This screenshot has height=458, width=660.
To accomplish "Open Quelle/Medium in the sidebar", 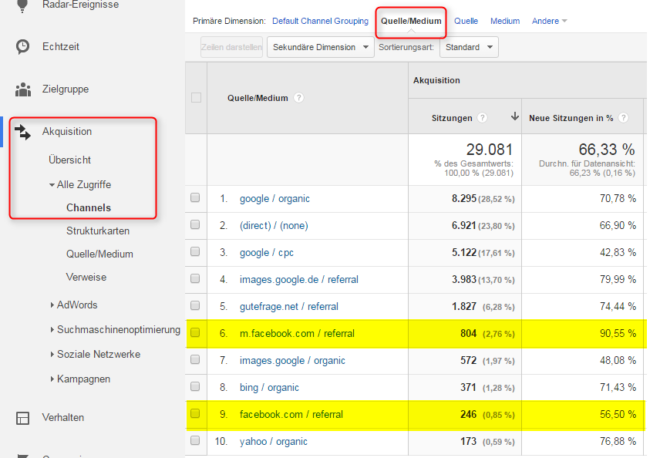I will point(99,254).
